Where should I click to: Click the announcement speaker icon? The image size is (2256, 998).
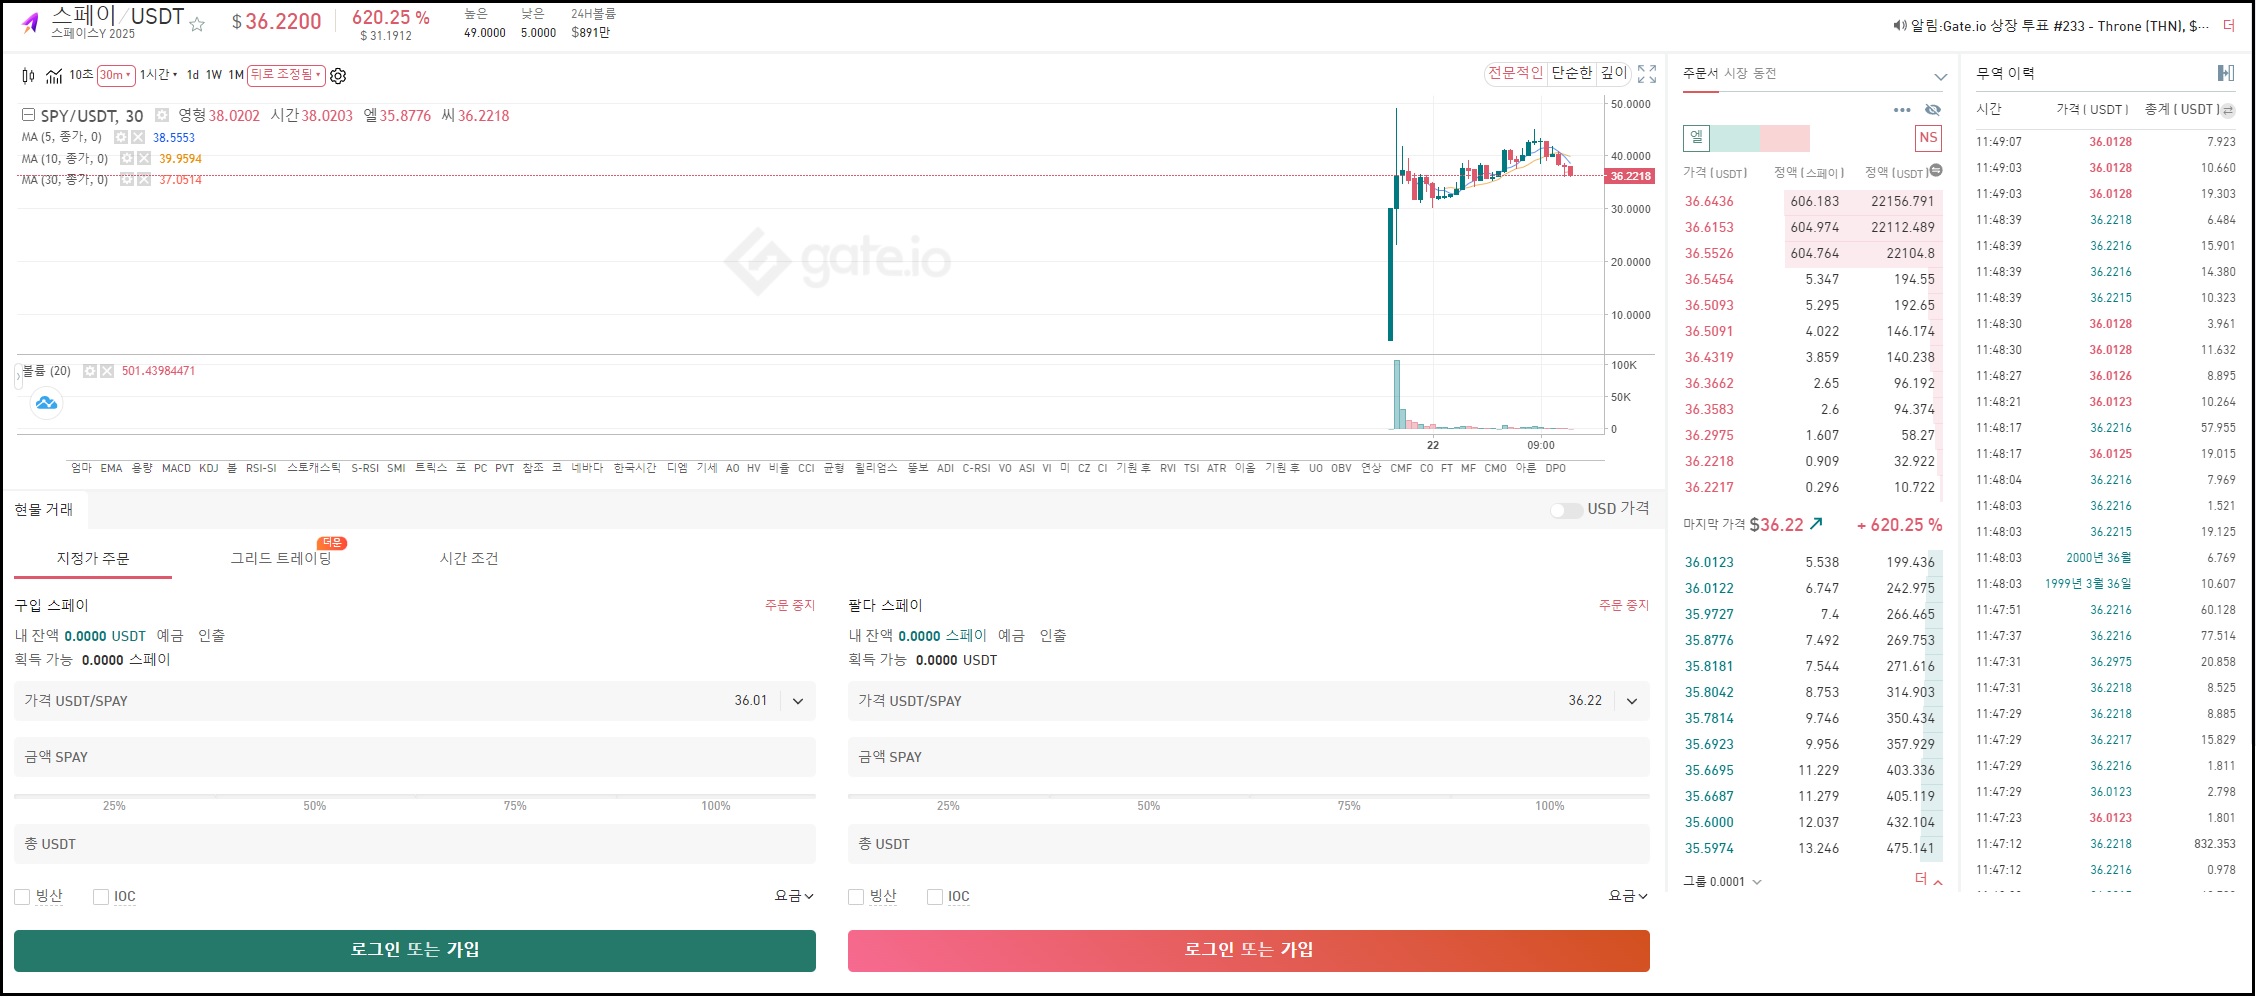click(x=1899, y=26)
